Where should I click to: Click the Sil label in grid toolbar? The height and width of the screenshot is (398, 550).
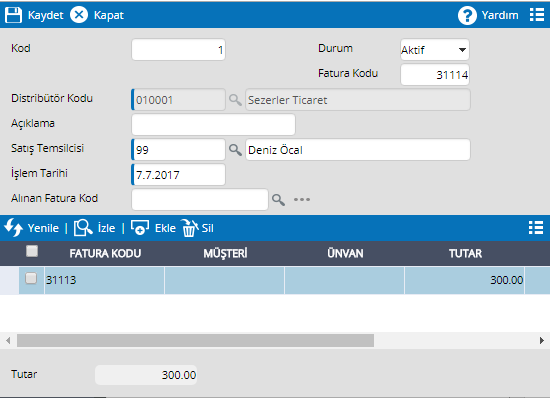[207, 228]
